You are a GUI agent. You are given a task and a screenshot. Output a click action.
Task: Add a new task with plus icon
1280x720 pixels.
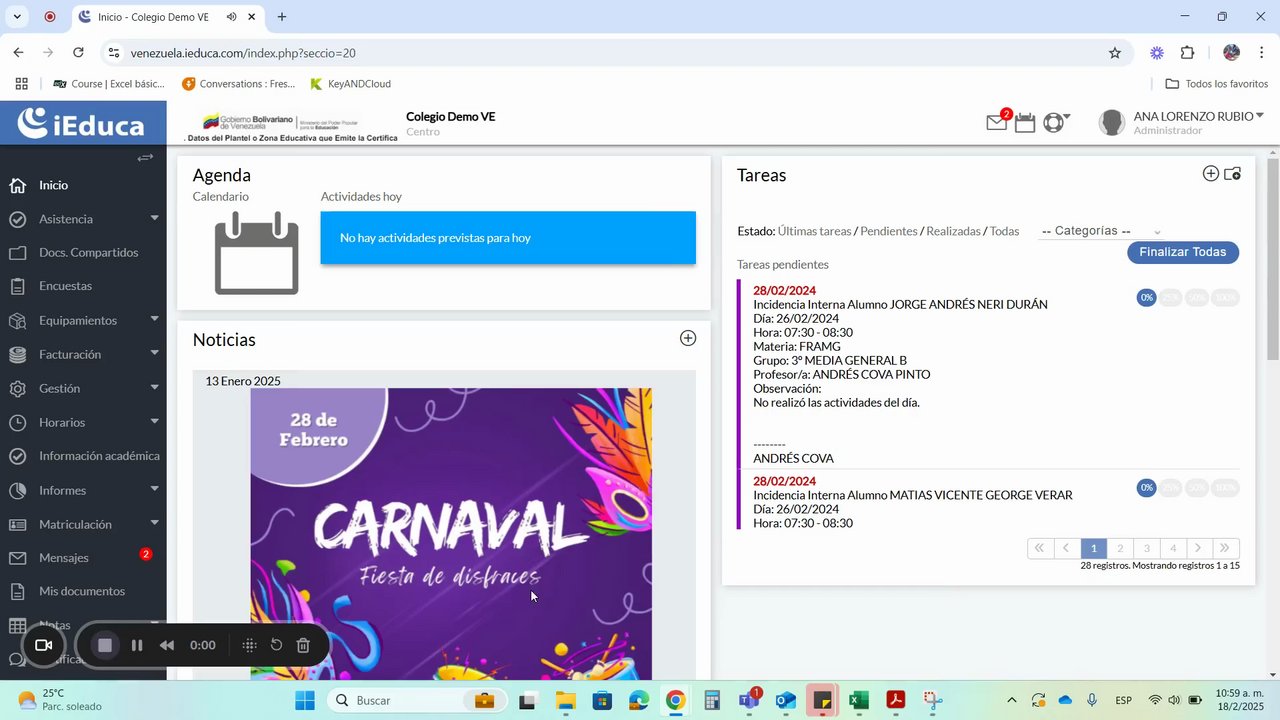[1210, 174]
